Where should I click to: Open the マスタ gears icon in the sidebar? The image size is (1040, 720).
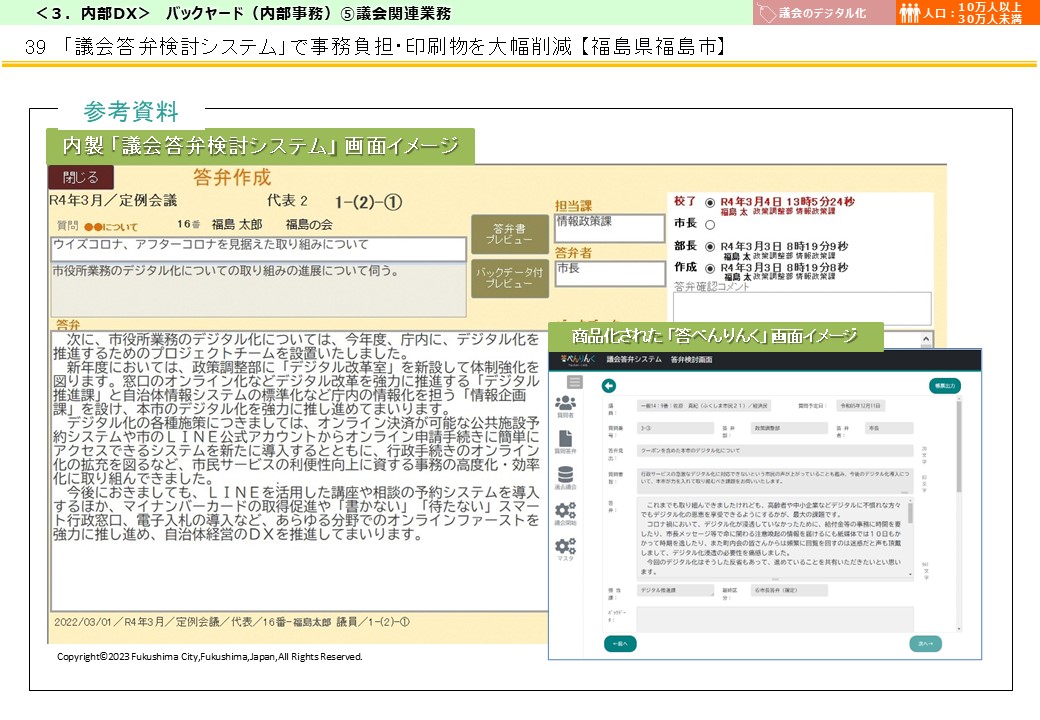(565, 546)
